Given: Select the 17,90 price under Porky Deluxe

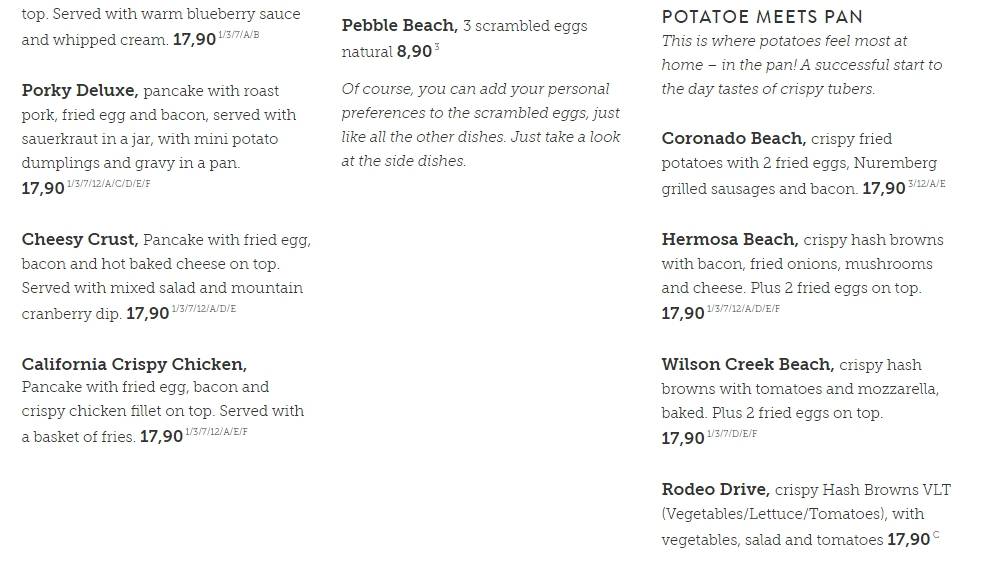Looking at the screenshot, I should click(x=43, y=188).
